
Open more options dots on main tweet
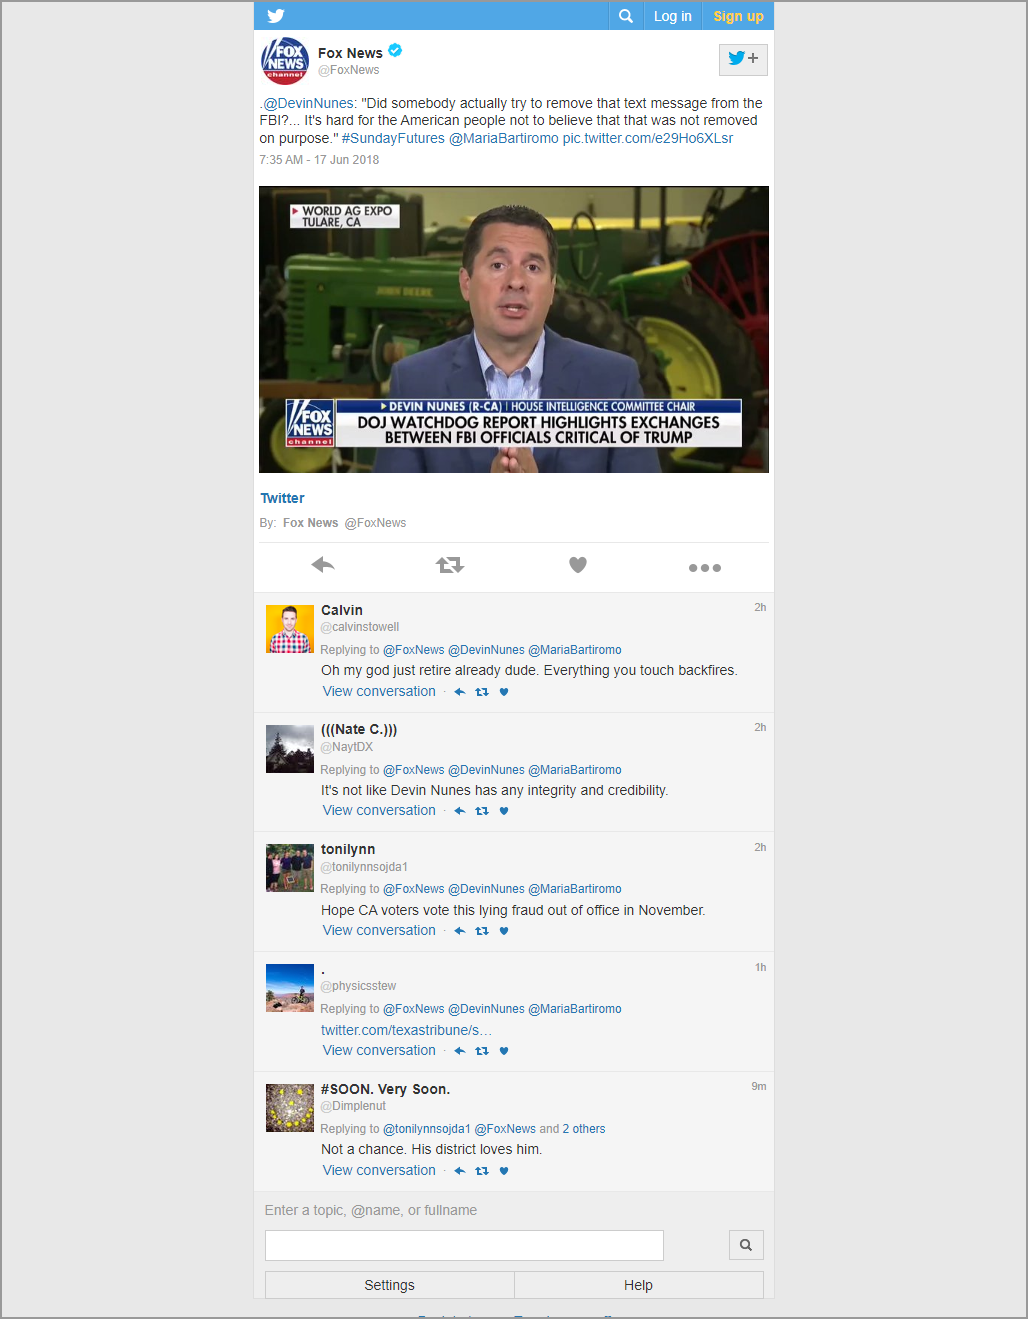pos(705,567)
